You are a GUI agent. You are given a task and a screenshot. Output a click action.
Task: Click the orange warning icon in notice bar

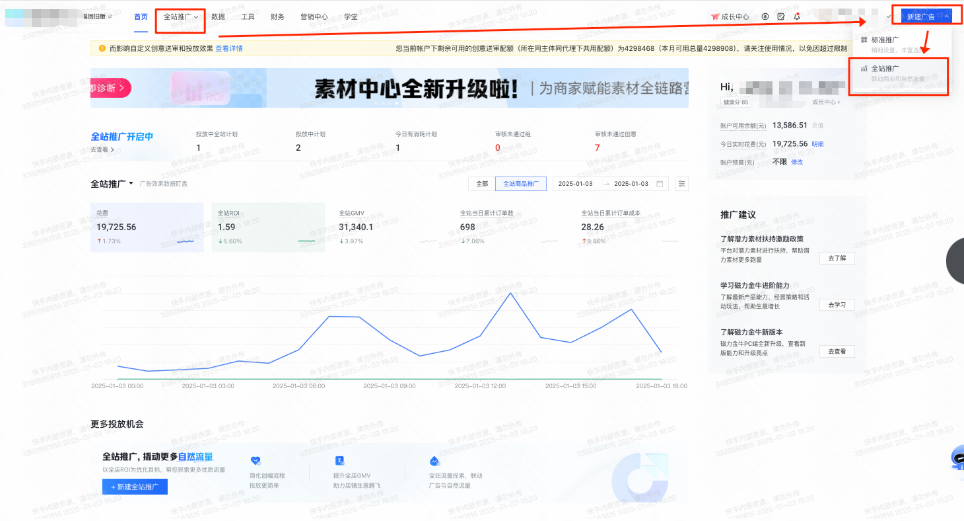102,48
